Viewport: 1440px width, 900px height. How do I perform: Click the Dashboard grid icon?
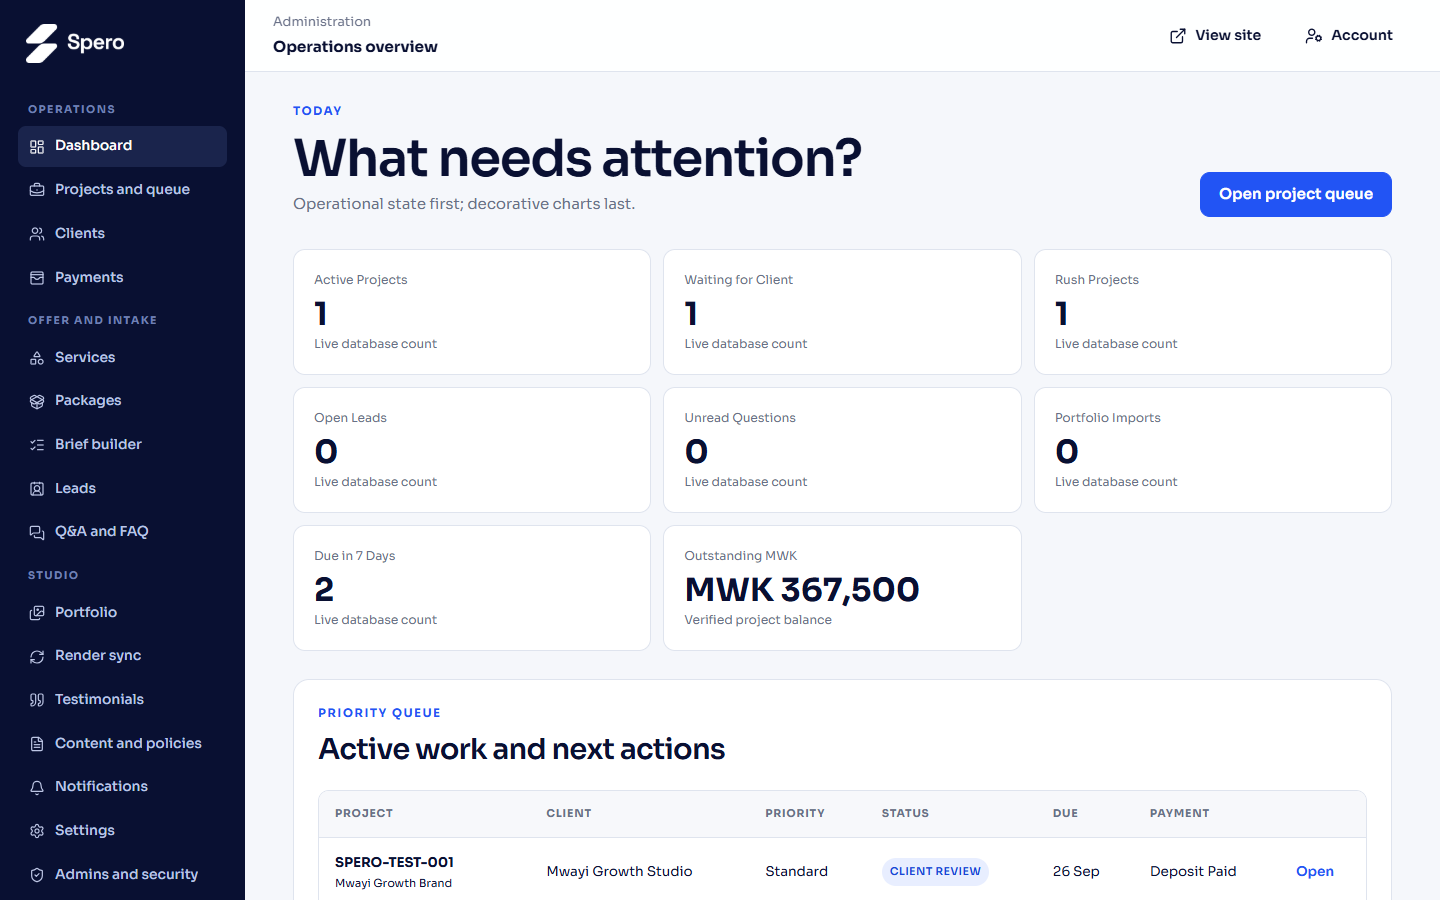click(37, 147)
